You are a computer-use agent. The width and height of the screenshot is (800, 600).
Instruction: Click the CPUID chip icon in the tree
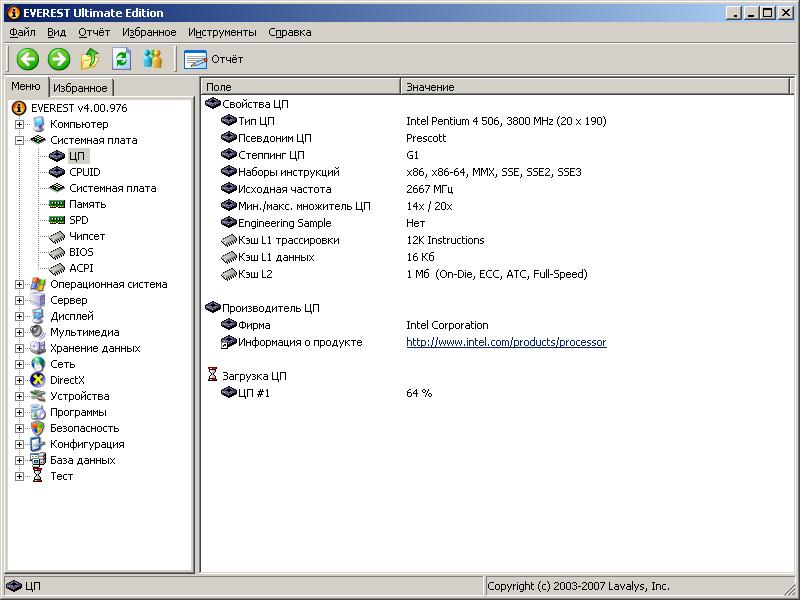[57, 172]
